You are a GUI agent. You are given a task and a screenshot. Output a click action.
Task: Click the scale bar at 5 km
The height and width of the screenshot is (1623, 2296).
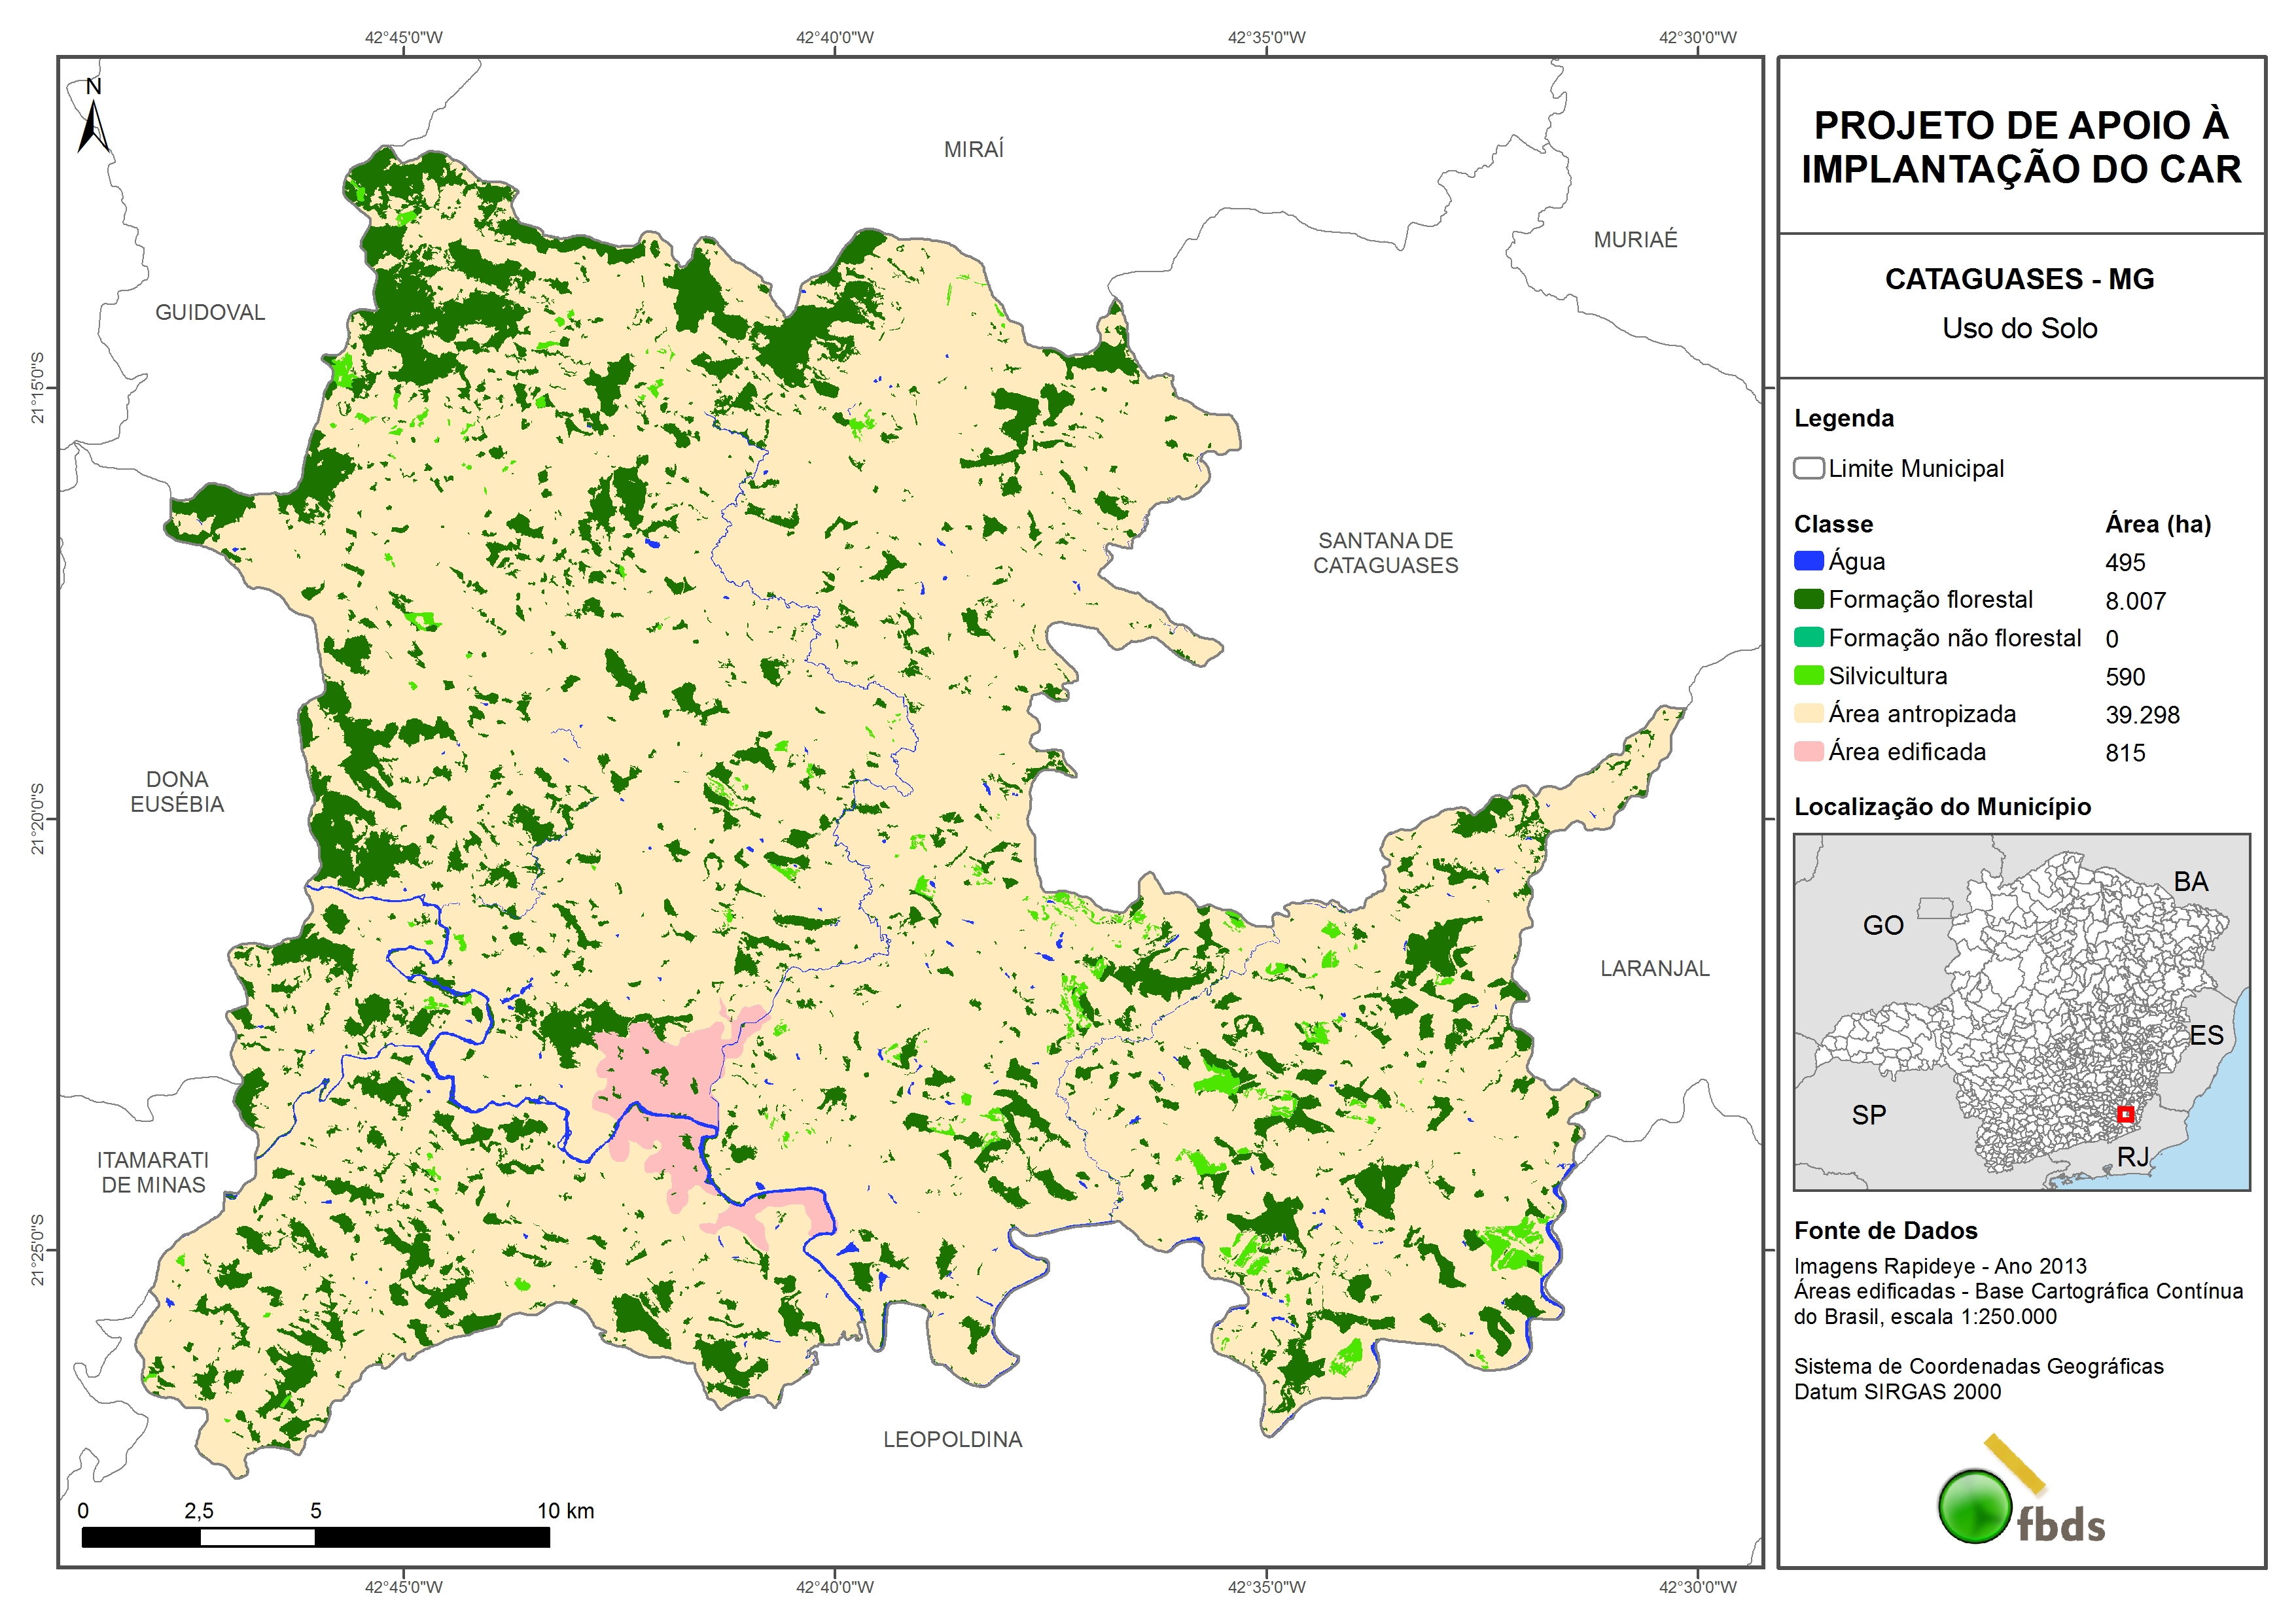click(x=315, y=1537)
